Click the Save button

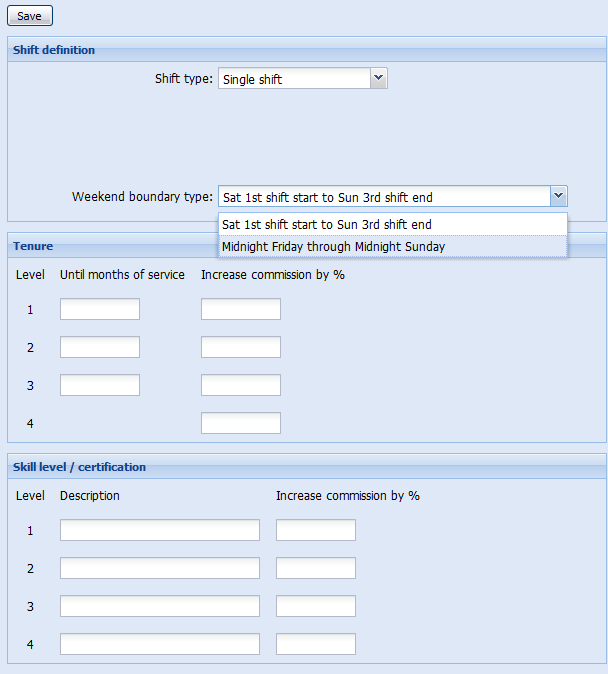click(29, 16)
